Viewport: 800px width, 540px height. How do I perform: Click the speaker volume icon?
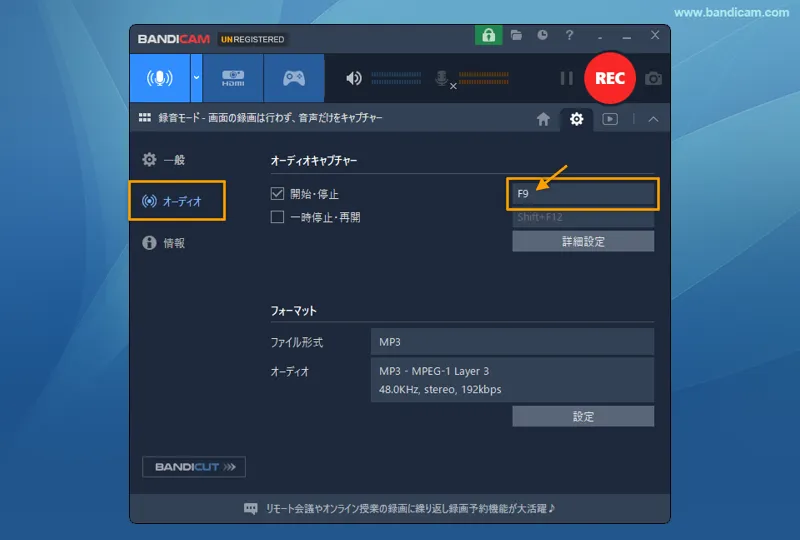(354, 78)
